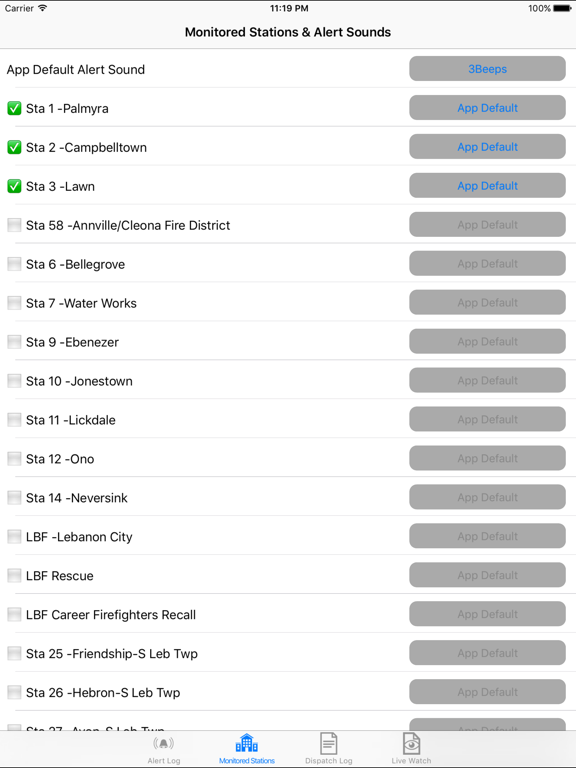
Task: Enable Sta 58 -Annville/Cleona Fire District checkbox
Action: point(14,225)
